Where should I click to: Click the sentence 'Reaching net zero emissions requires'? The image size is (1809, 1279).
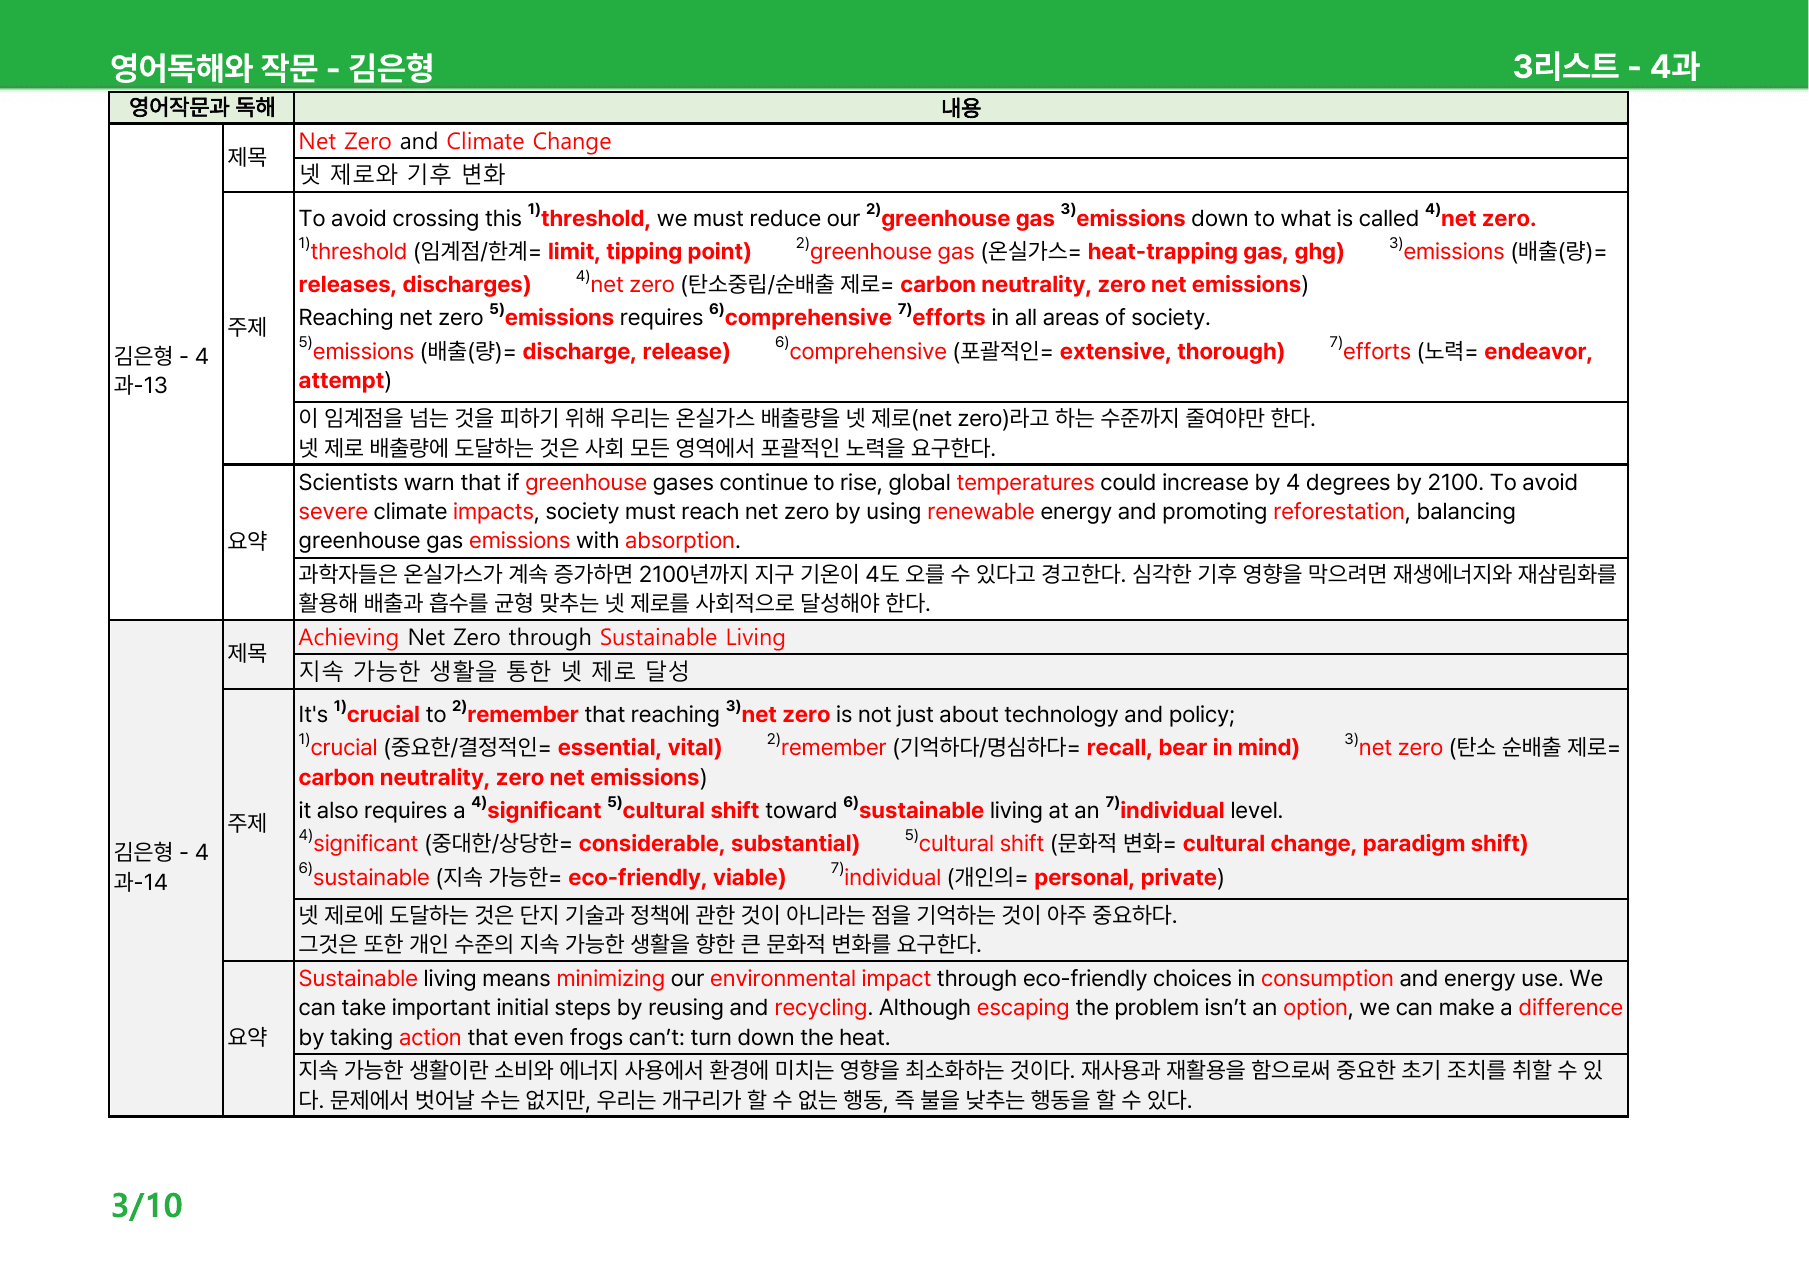(754, 316)
